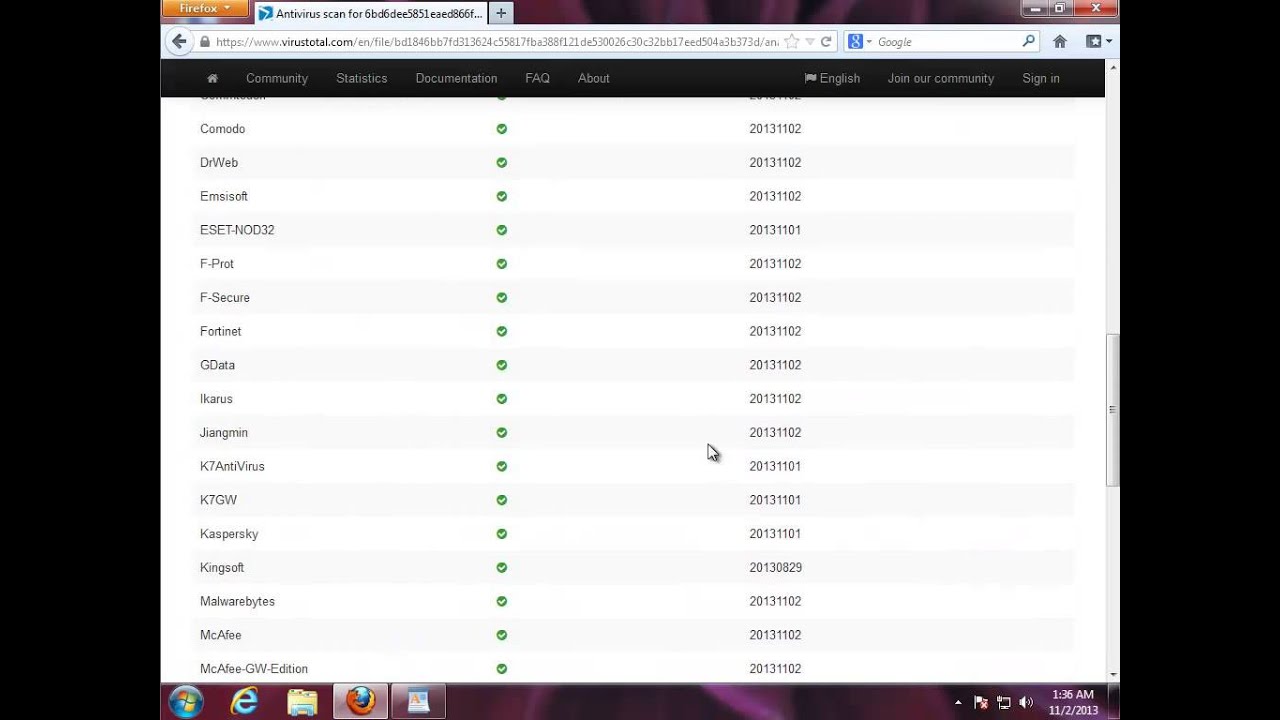
Task: Click the Sign in link
Action: tap(1041, 78)
